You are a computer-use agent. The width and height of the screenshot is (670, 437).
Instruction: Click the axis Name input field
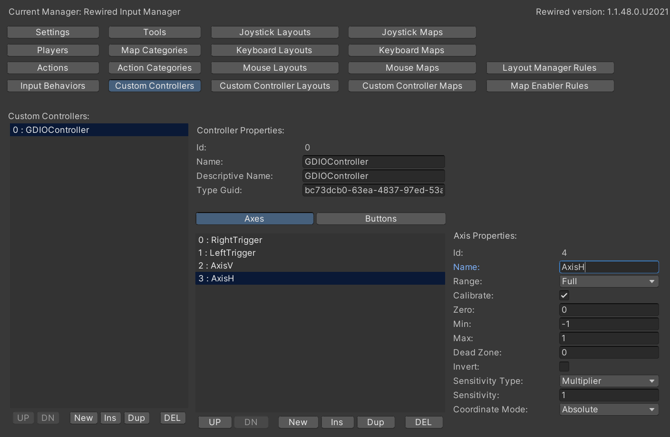609,267
